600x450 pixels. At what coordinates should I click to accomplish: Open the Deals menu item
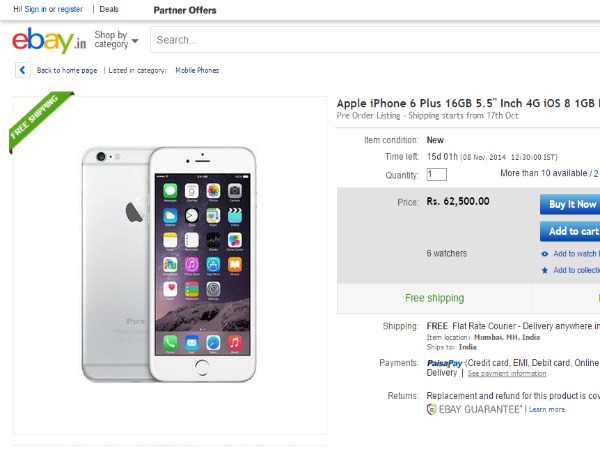tap(109, 9)
